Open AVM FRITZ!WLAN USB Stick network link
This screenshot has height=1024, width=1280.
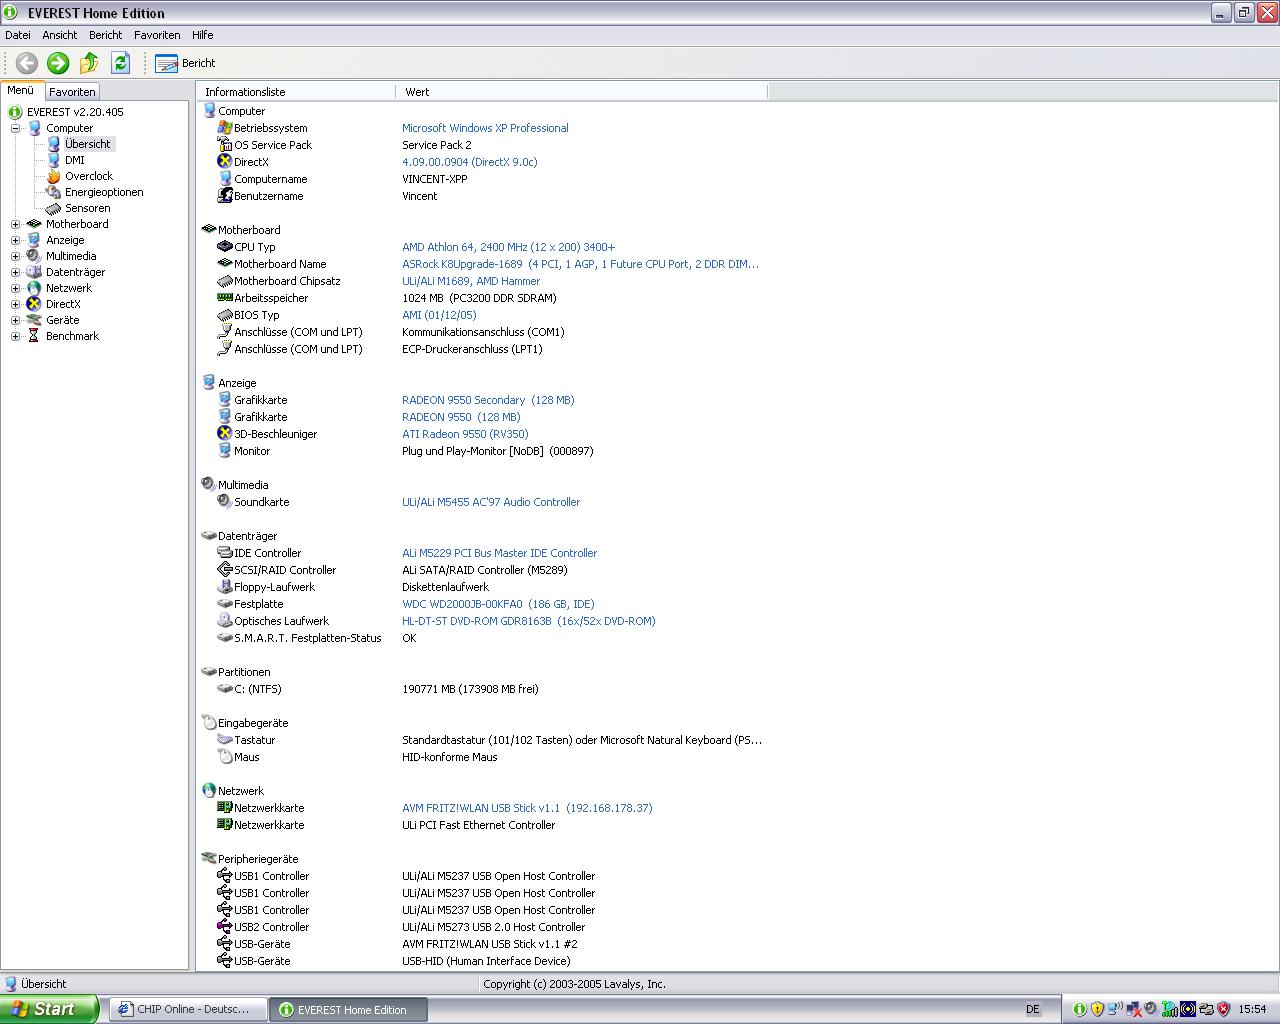tap(527, 808)
